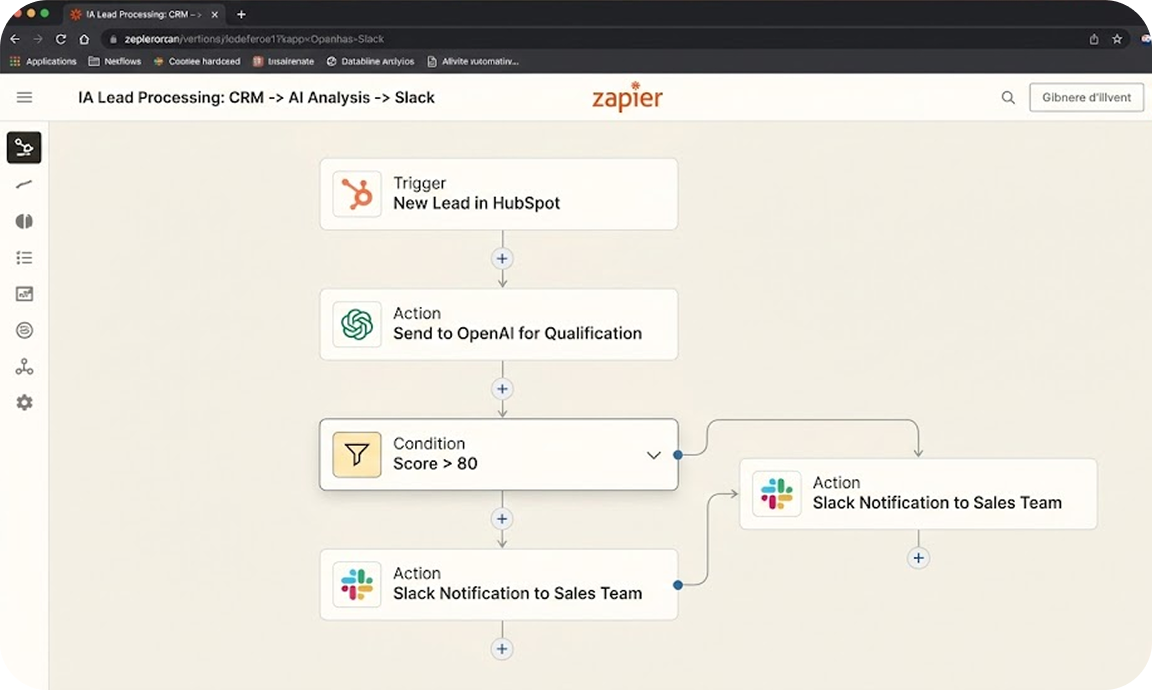Screen dimensions: 1152x690
Task: Open bisairenate bookmark
Action: [284, 61]
